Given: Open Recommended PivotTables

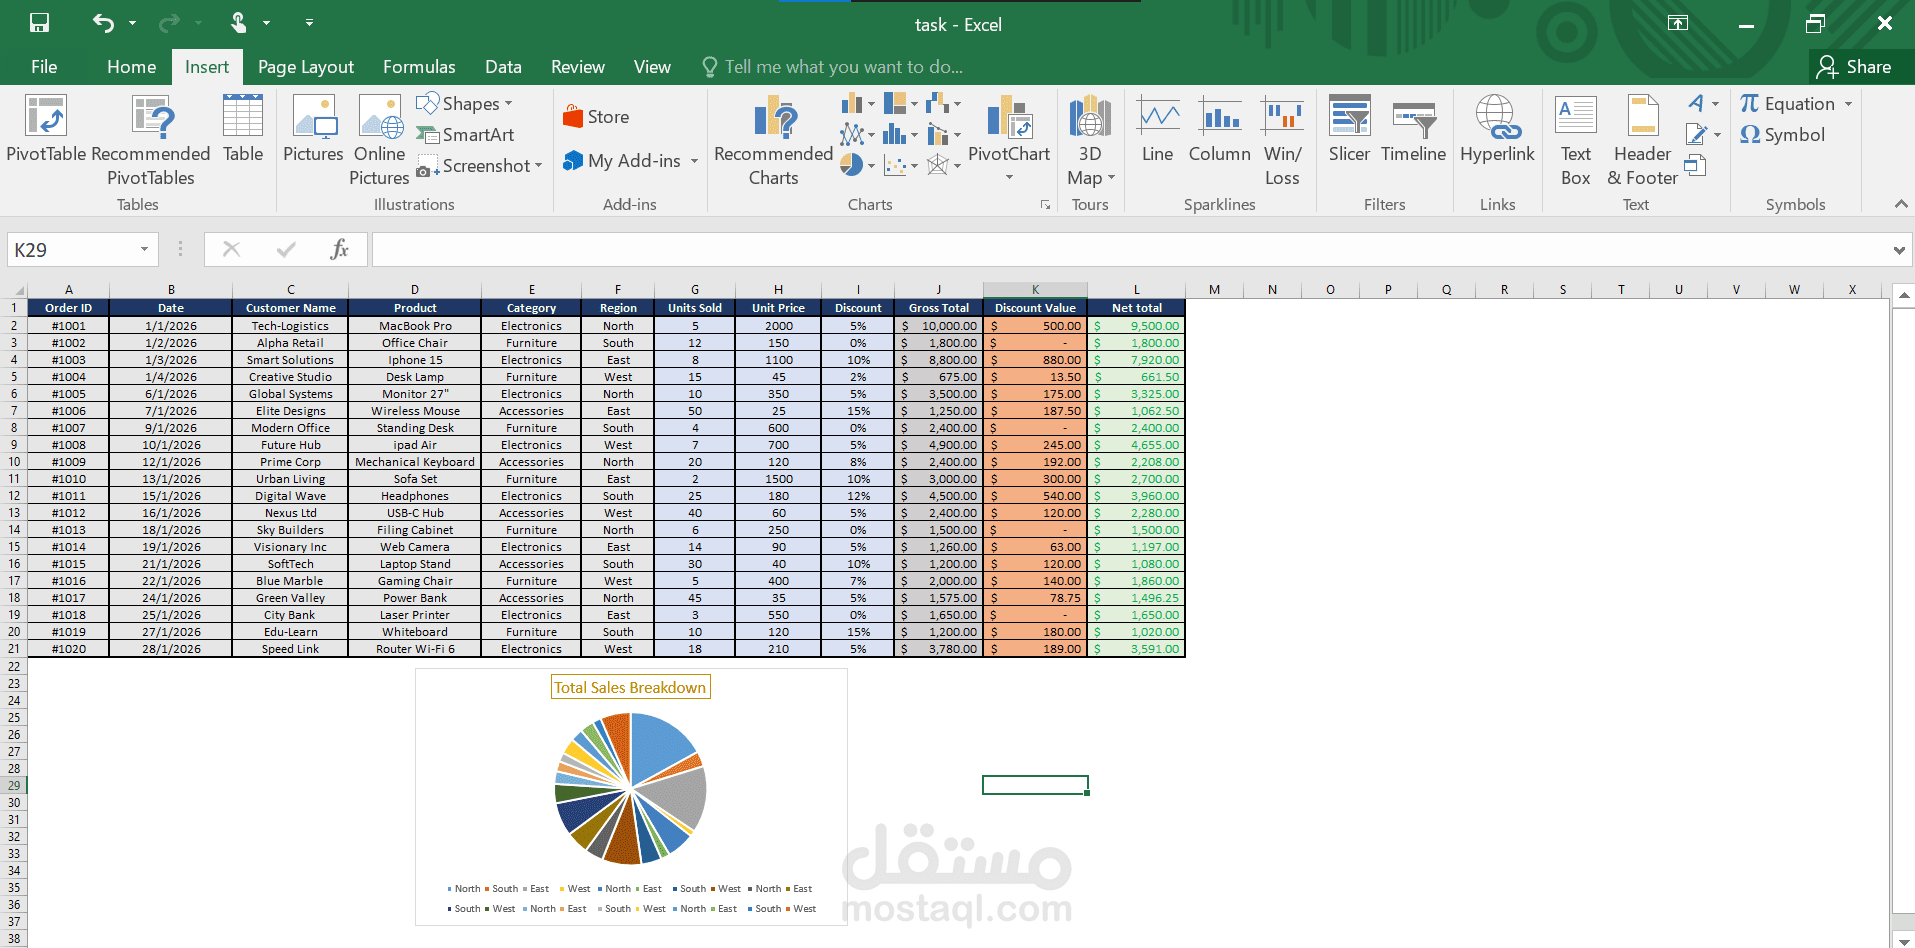Looking at the screenshot, I should click(x=151, y=139).
